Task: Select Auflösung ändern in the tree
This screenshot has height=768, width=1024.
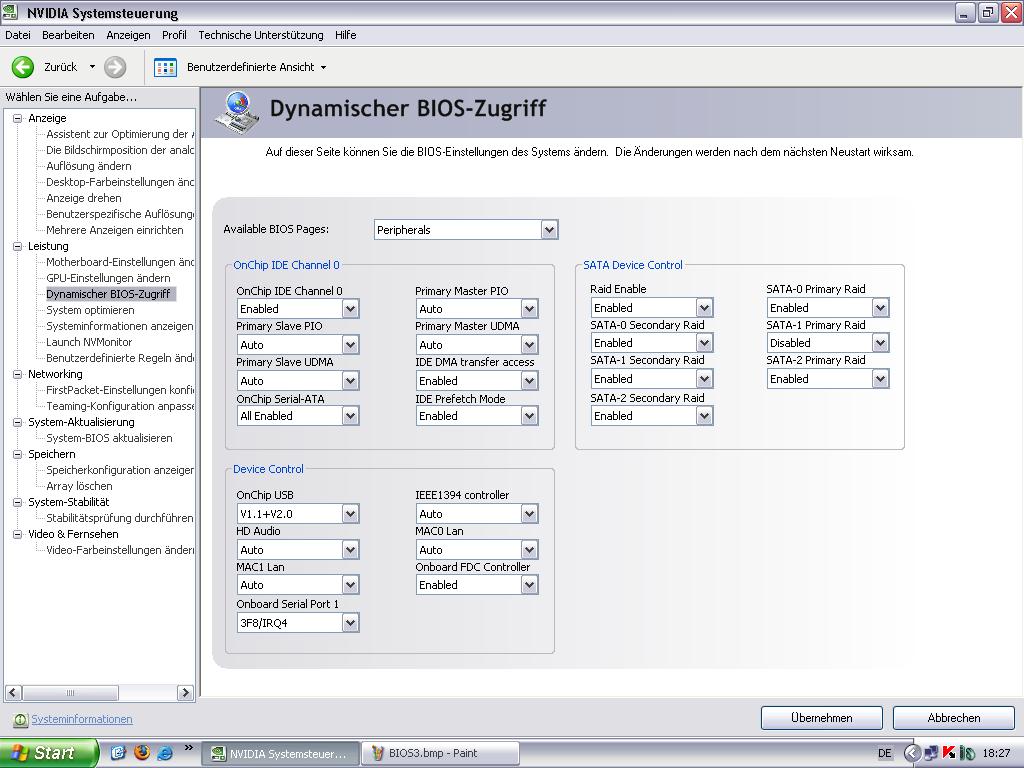Action: click(89, 166)
